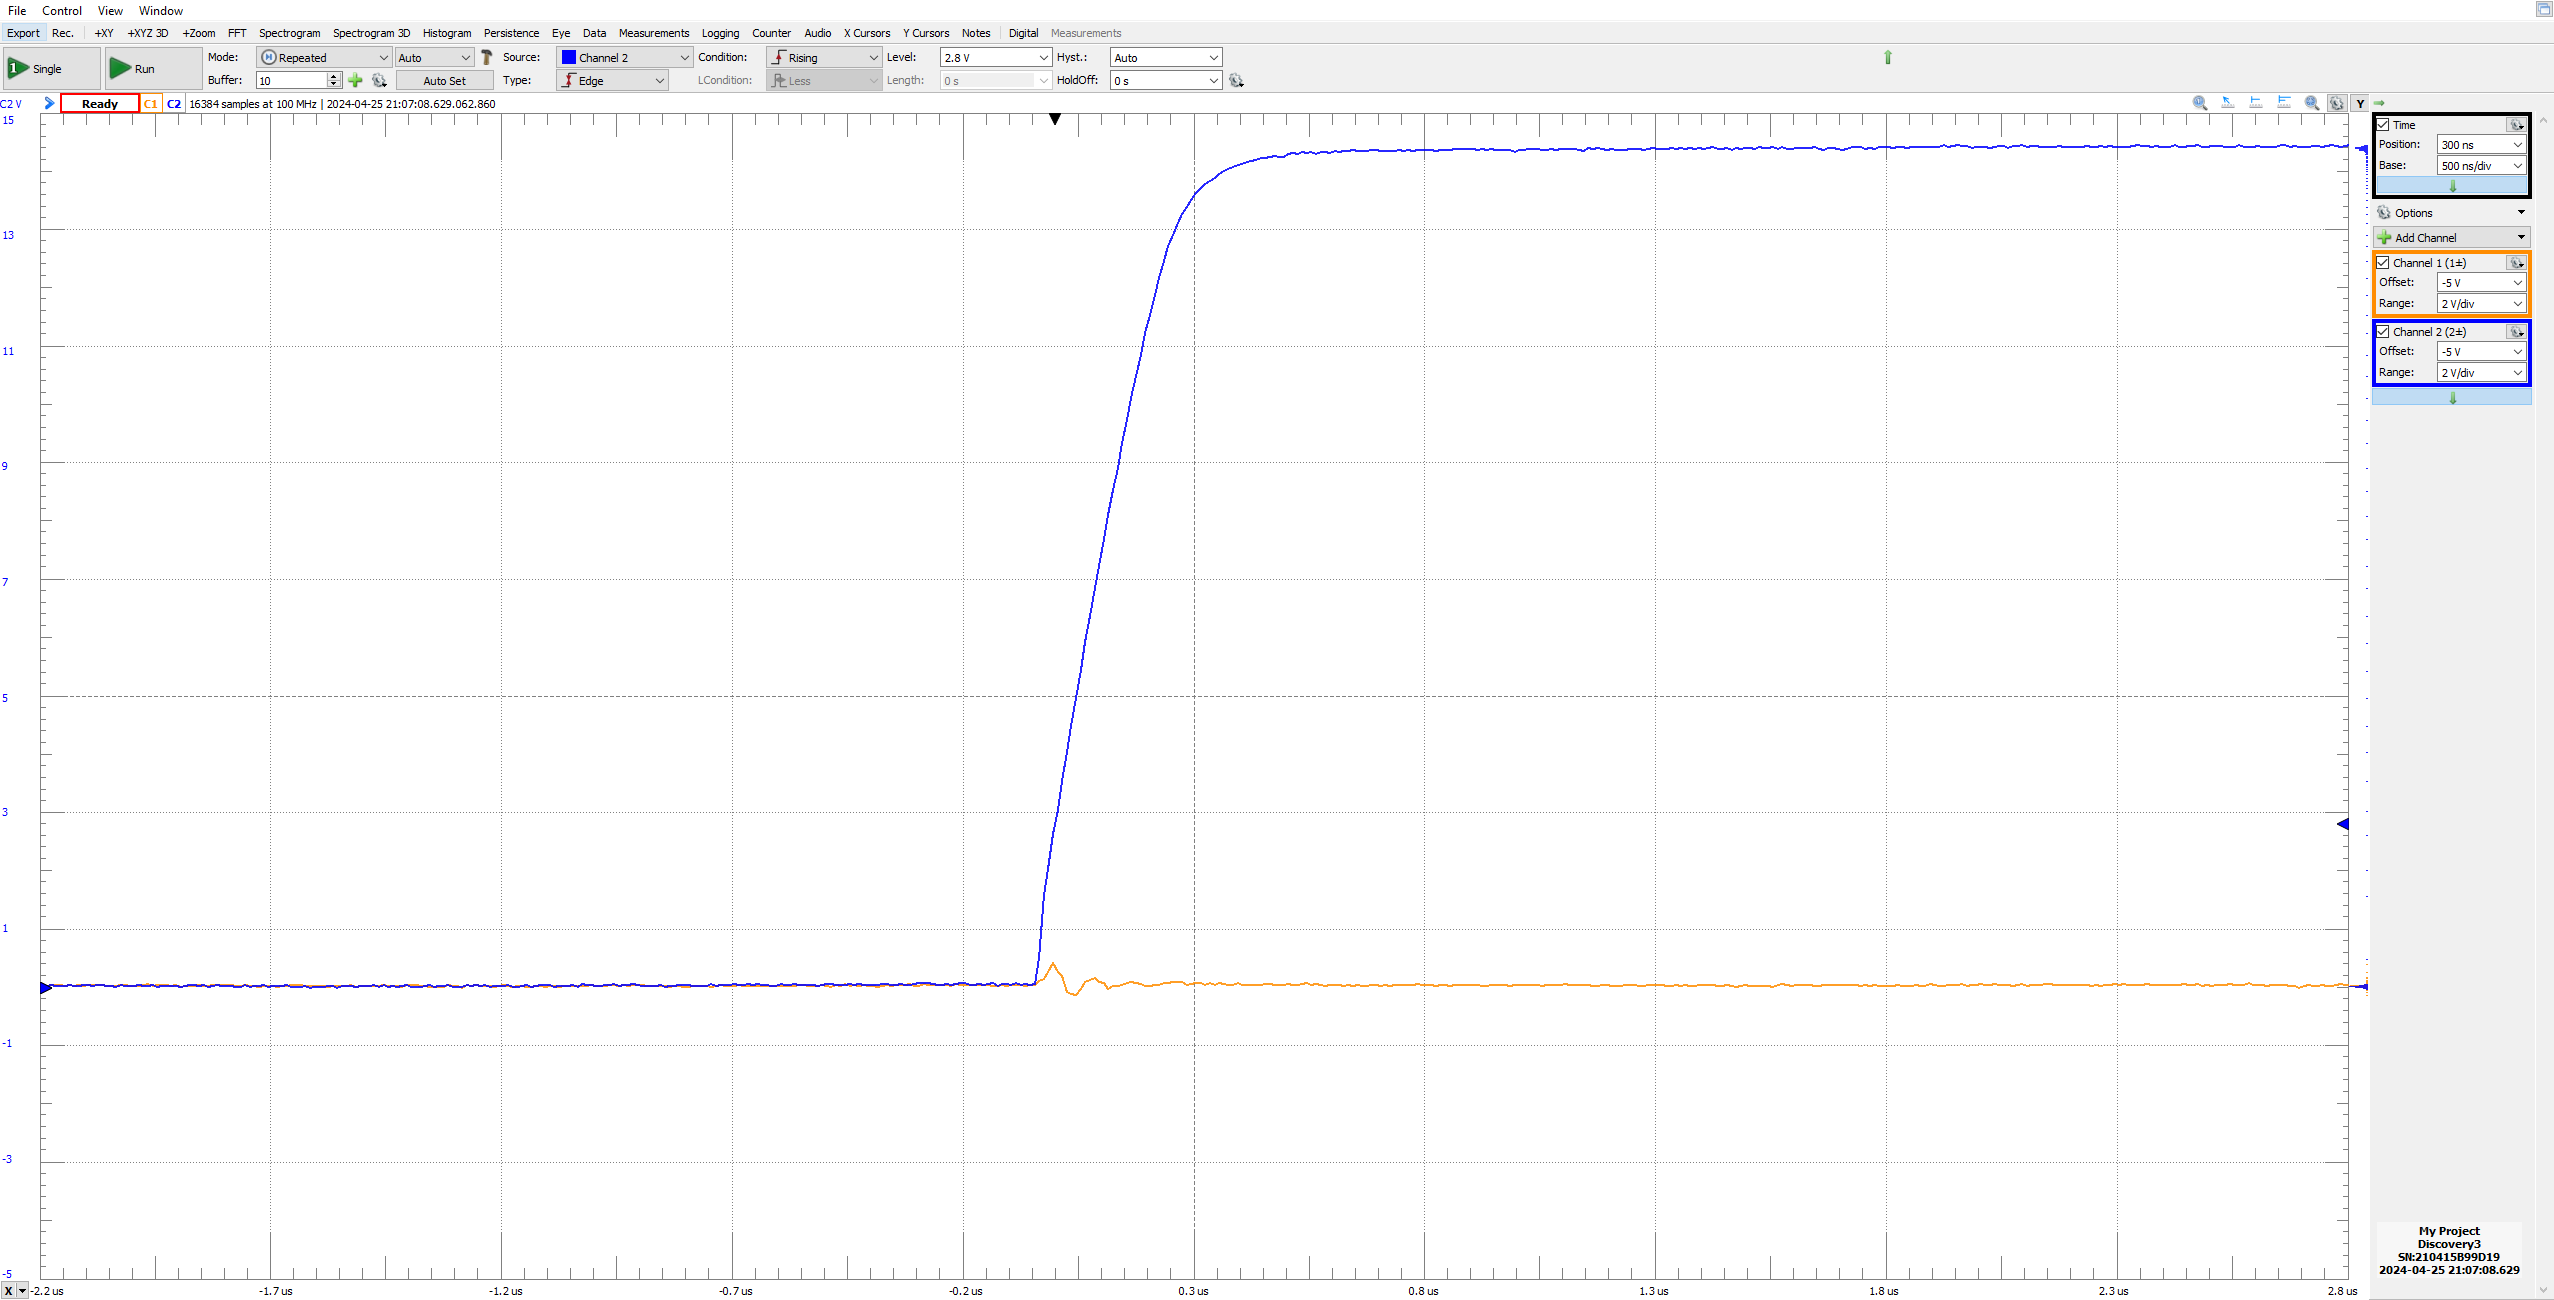Screen dimensions: 2554x1300
Task: Click the force trigger hammer icon
Action: pos(487,57)
